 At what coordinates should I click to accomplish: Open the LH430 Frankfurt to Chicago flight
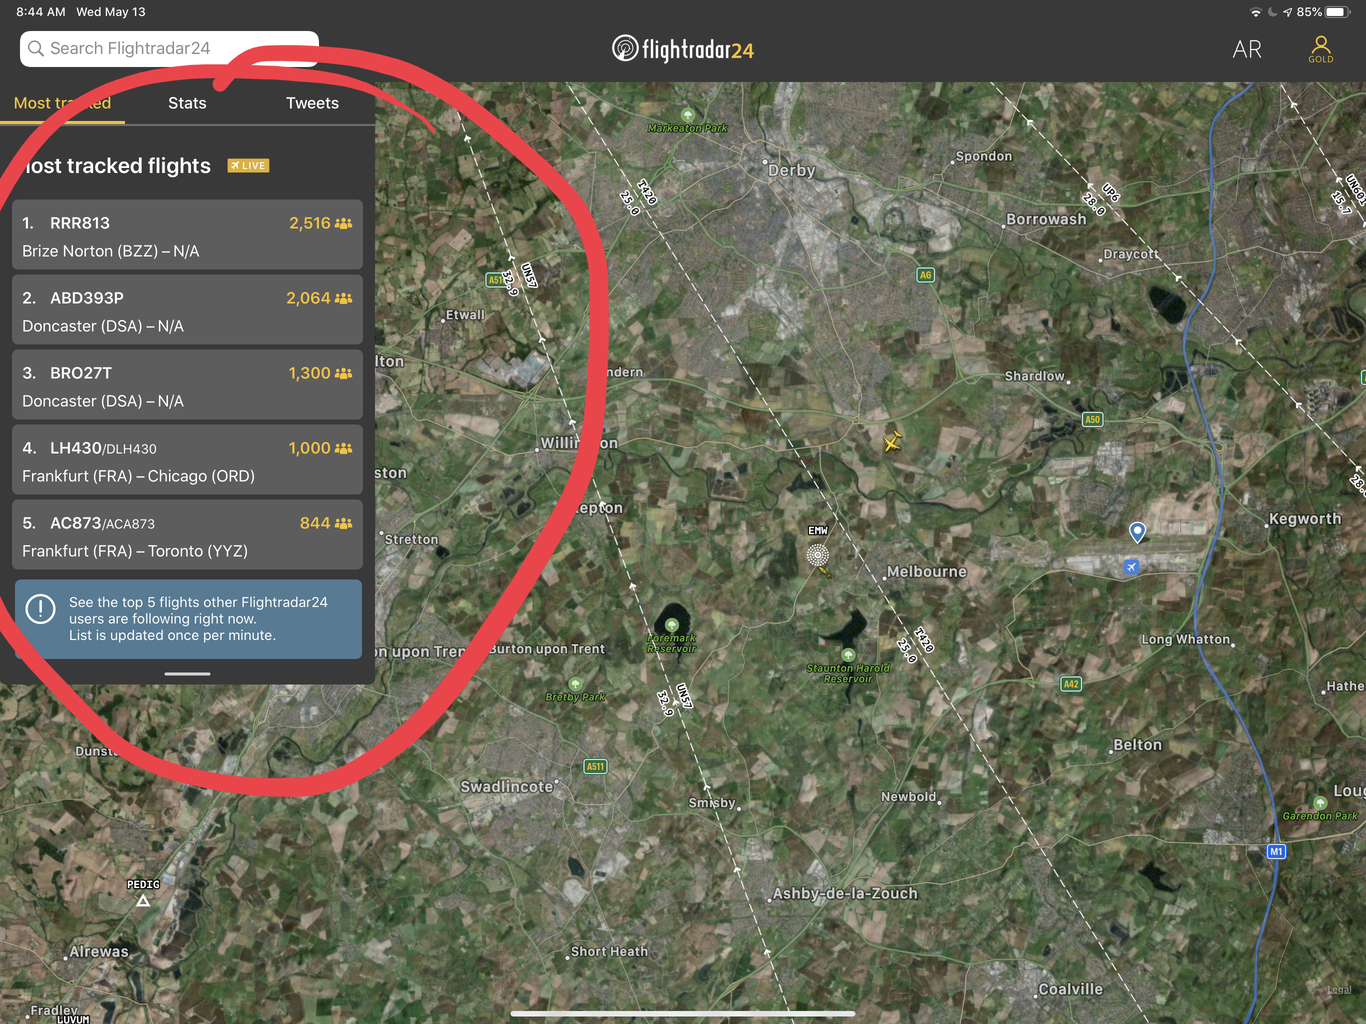[187, 460]
